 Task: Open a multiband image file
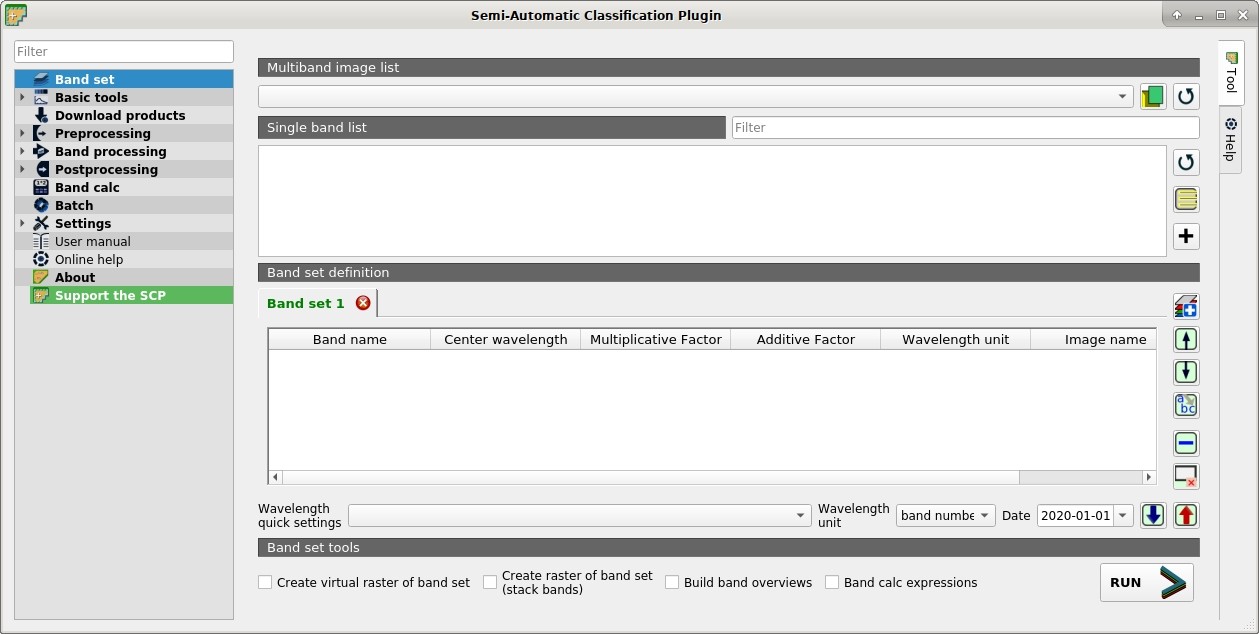tap(1153, 97)
